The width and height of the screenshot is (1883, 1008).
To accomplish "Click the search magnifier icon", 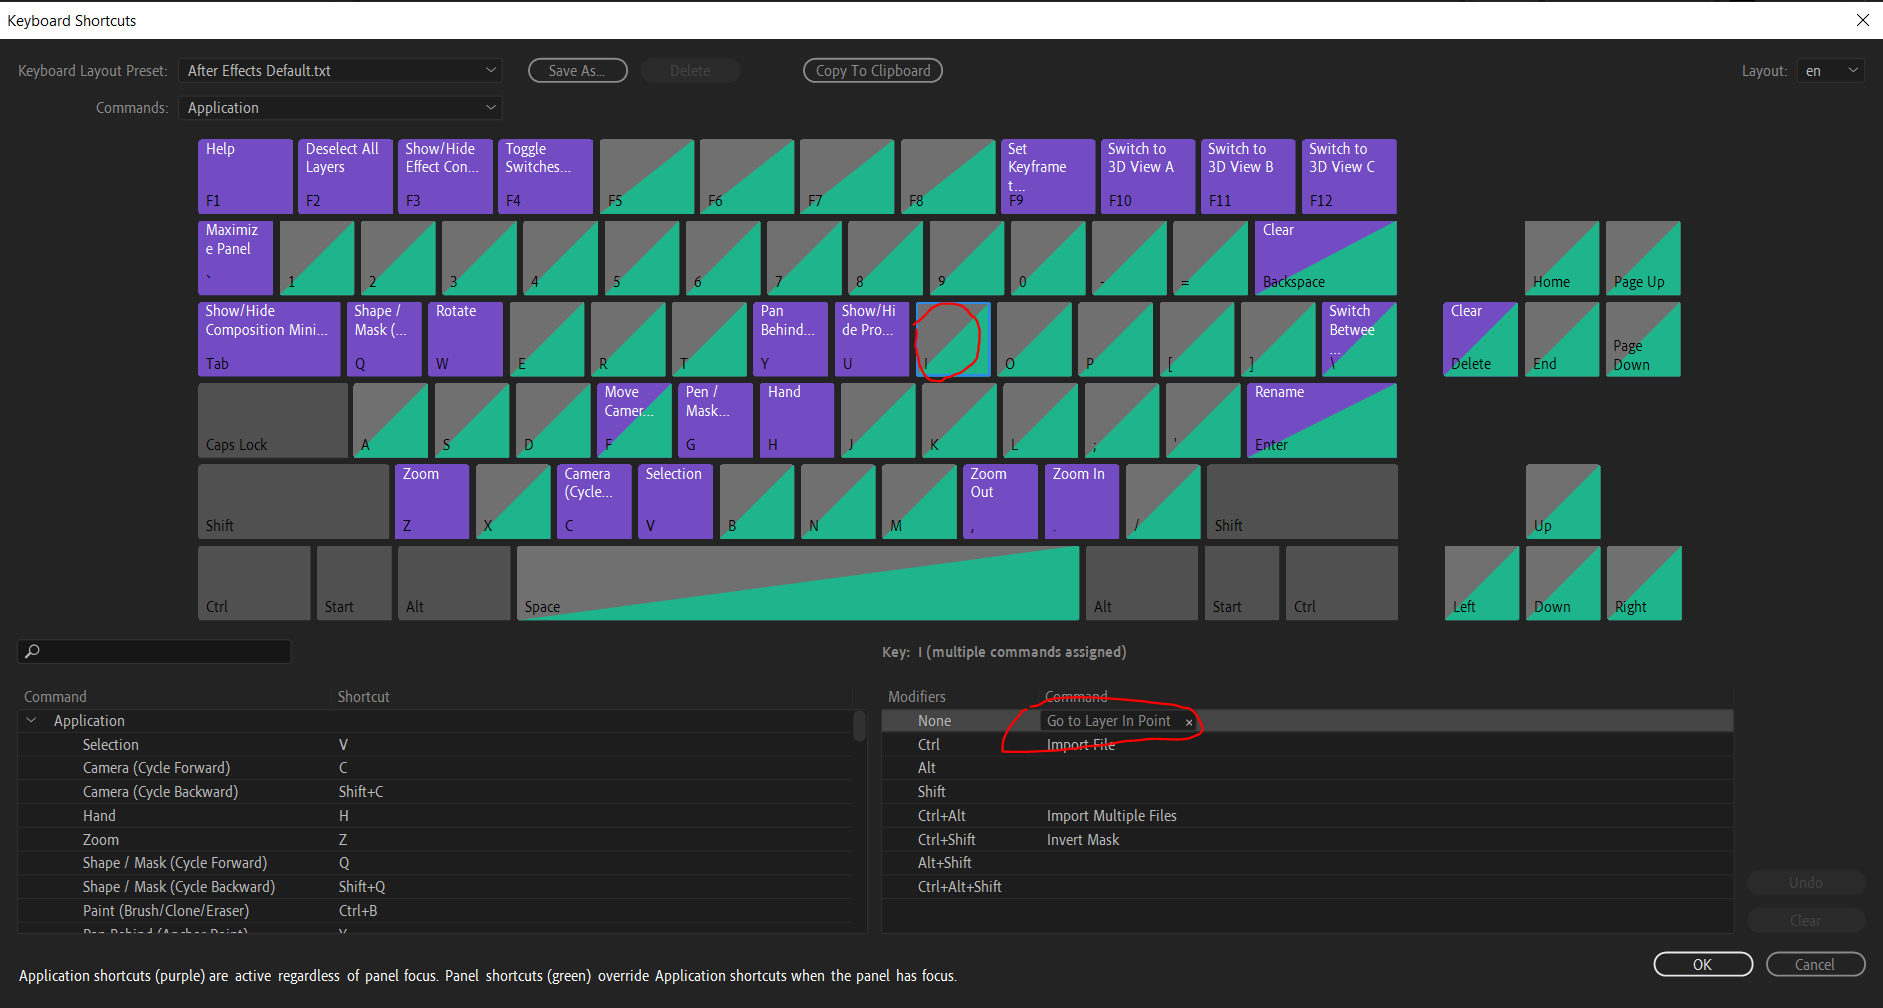I will (x=32, y=652).
